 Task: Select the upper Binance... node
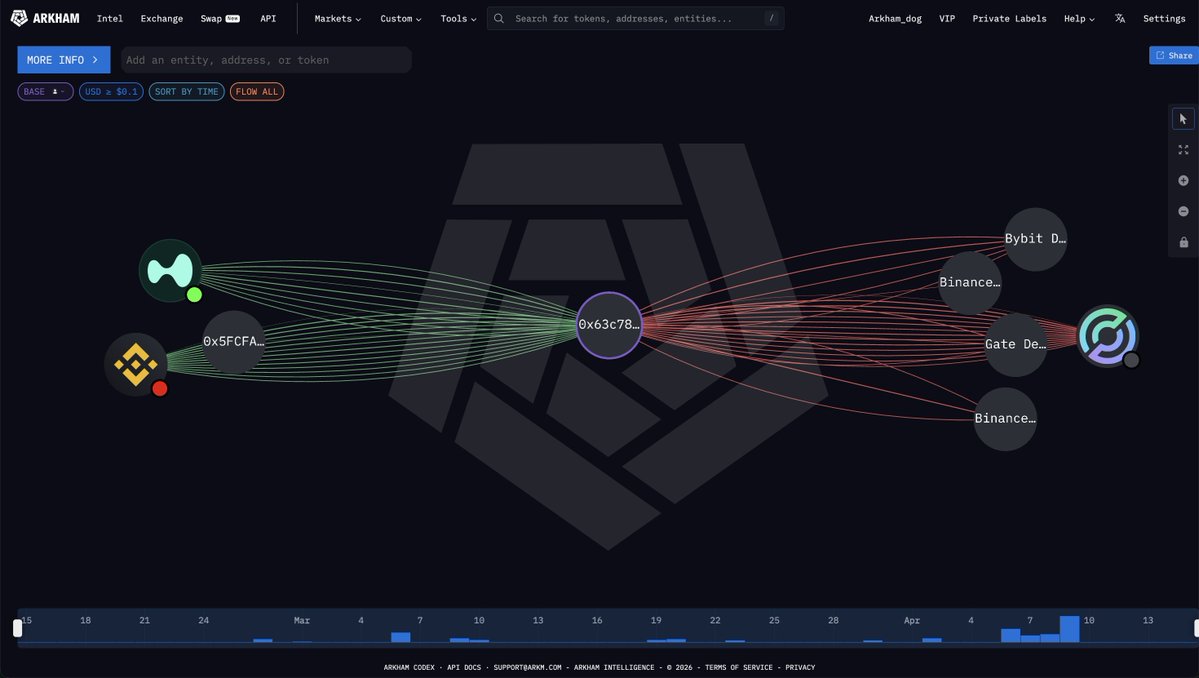tap(970, 283)
